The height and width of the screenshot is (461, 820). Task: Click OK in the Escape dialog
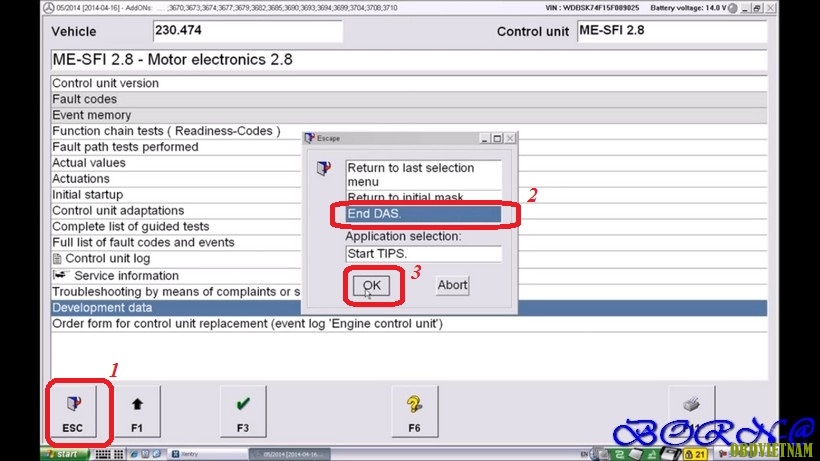pyautogui.click(x=371, y=285)
